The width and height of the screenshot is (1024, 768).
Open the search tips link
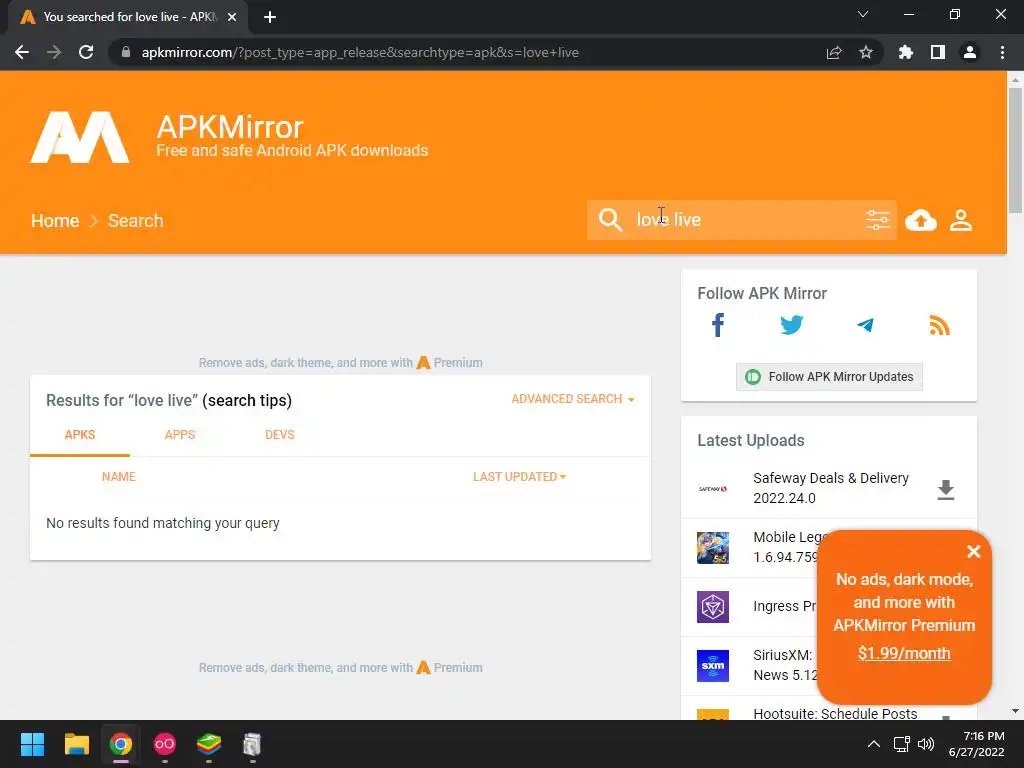[x=247, y=400]
